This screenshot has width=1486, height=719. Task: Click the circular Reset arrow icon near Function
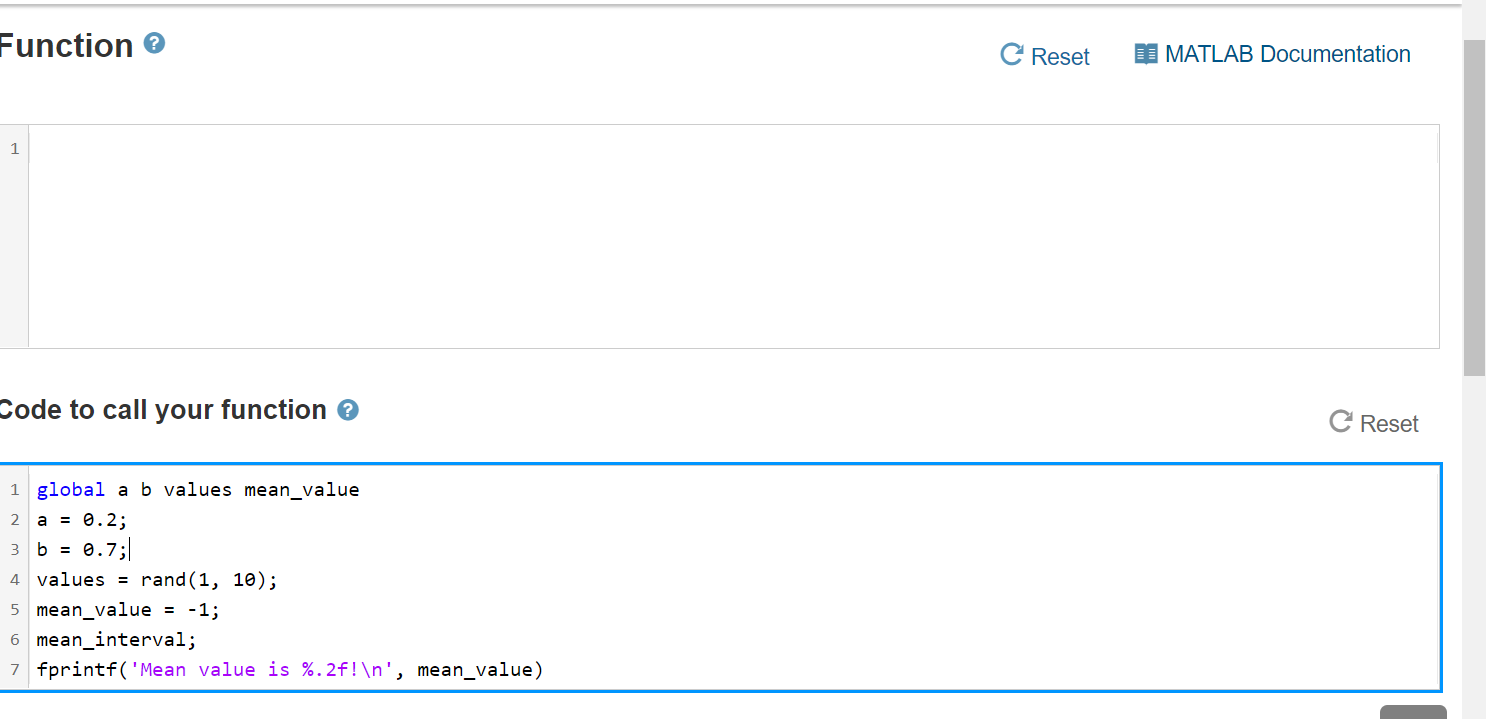1010,55
